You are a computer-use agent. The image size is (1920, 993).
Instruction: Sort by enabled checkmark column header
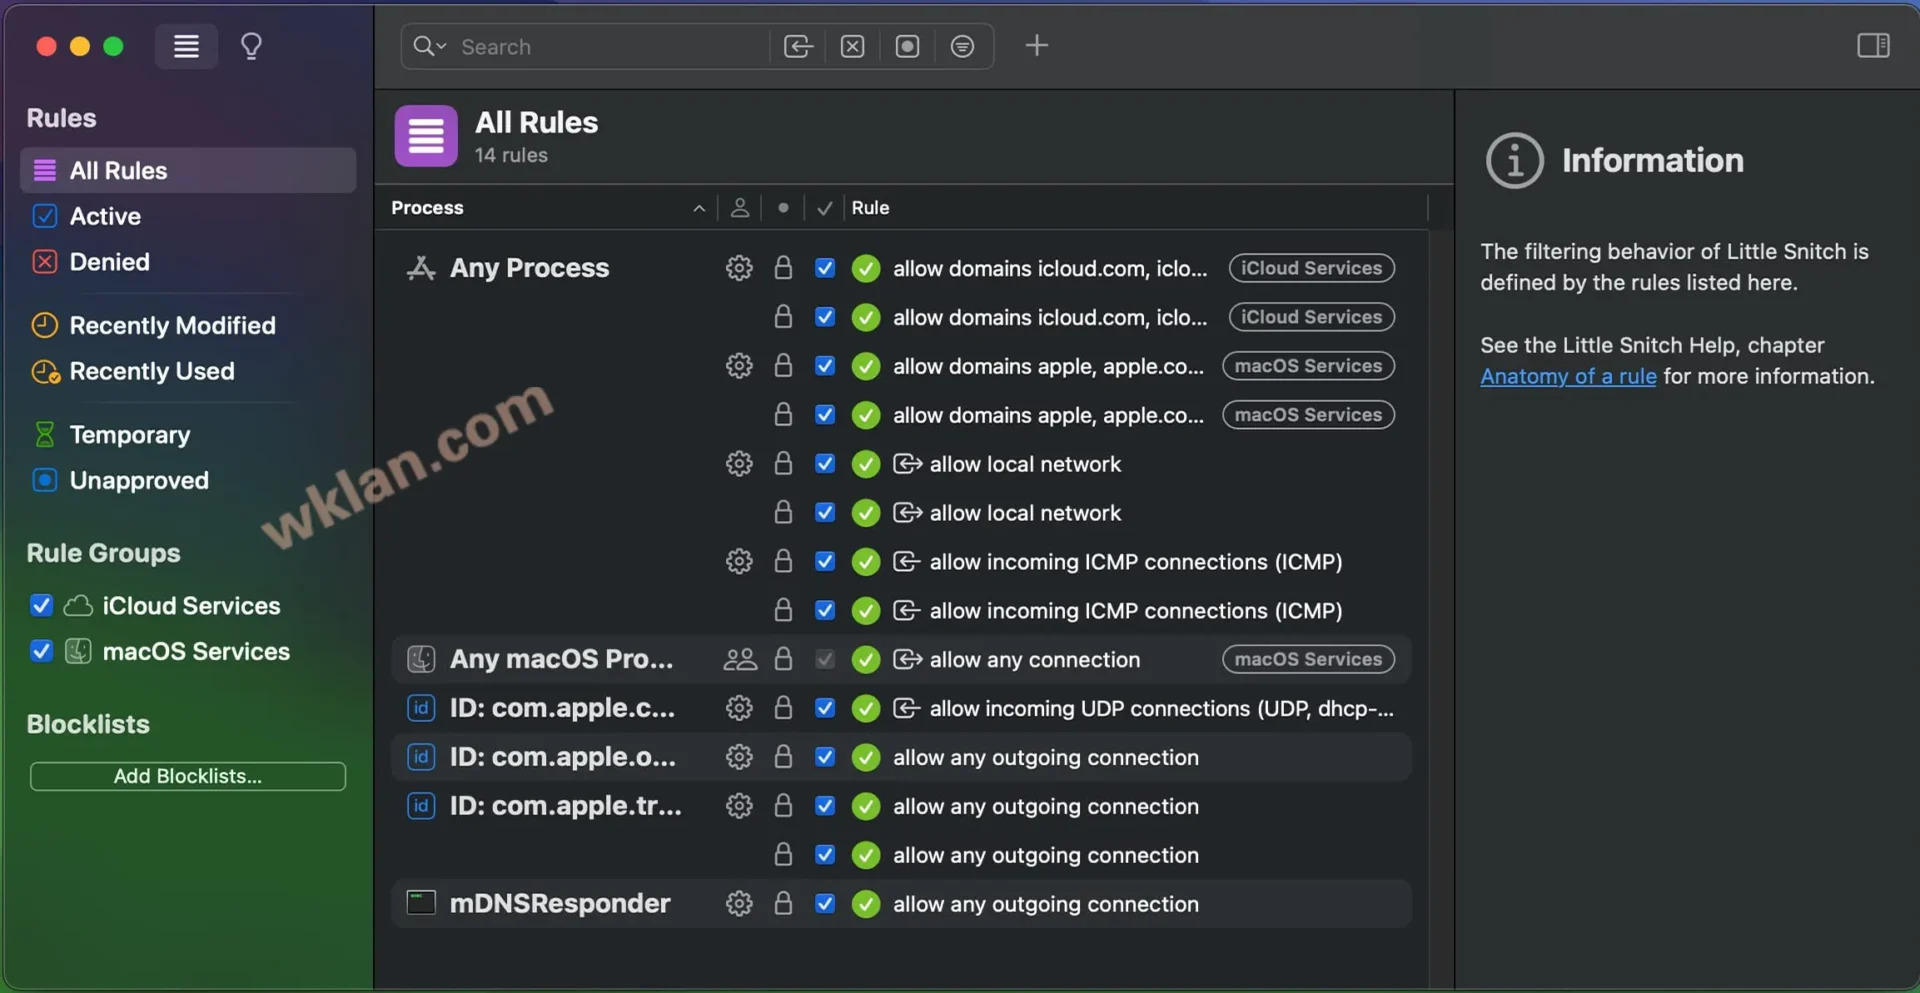824,208
